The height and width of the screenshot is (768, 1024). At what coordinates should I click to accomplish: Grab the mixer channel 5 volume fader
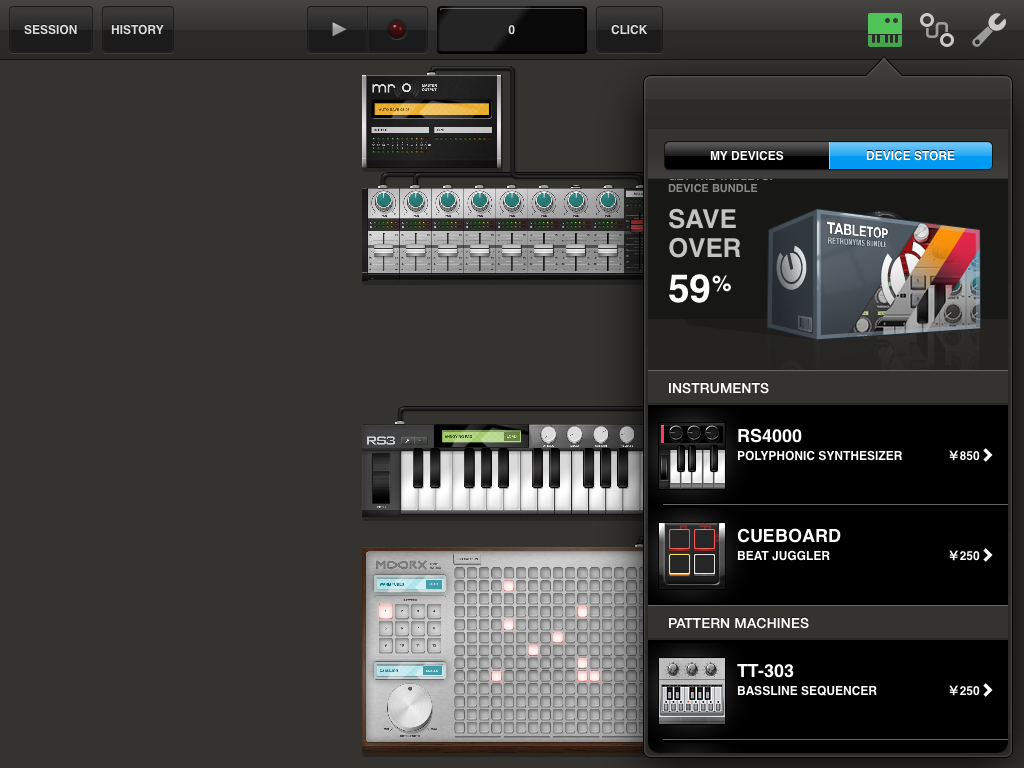pyautogui.click(x=511, y=252)
